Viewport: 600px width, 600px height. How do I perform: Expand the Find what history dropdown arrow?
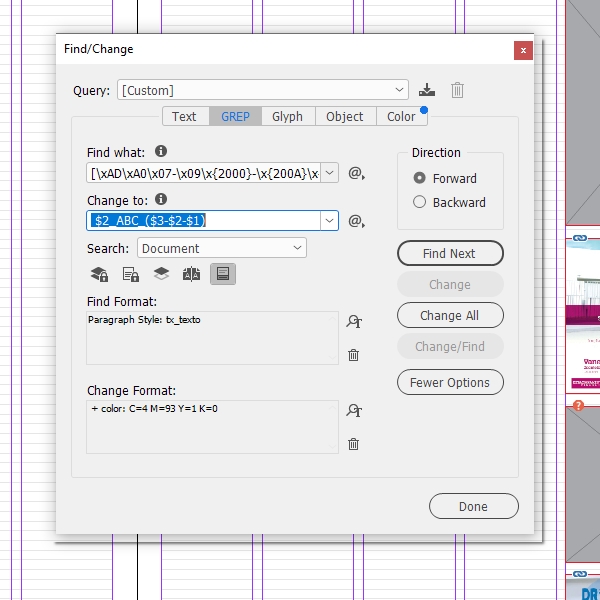[x=330, y=173]
